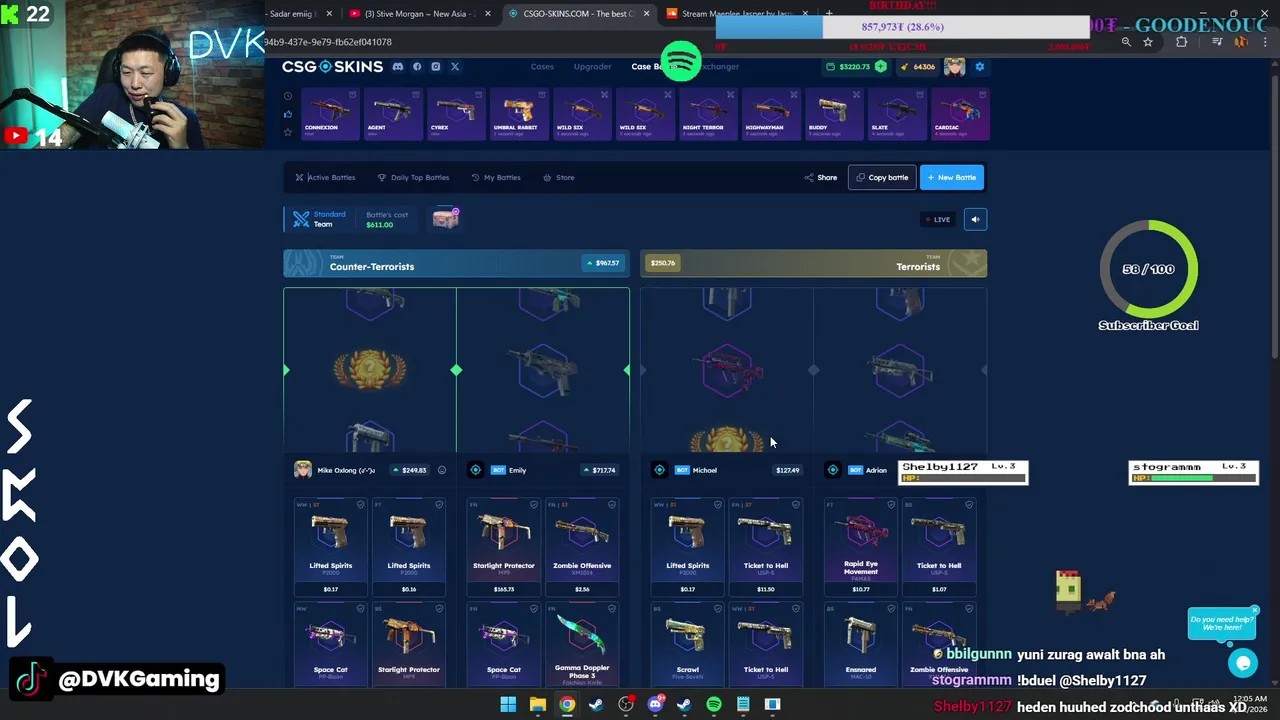The image size is (1280, 720).
Task: Open Google Chrome from taskbar
Action: pyautogui.click(x=567, y=705)
